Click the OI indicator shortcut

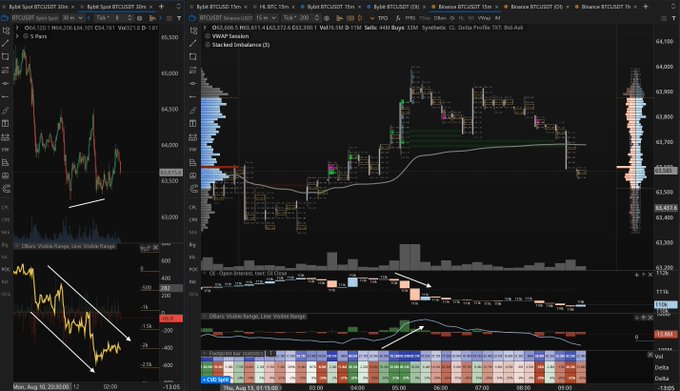pos(452,18)
